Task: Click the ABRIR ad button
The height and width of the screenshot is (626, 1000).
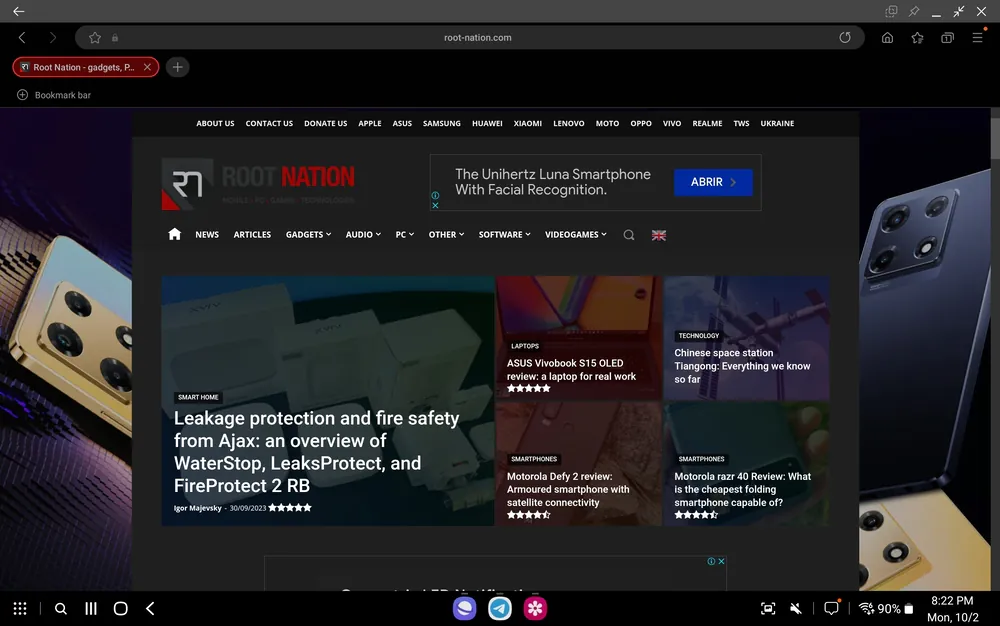Action: pyautogui.click(x=713, y=182)
